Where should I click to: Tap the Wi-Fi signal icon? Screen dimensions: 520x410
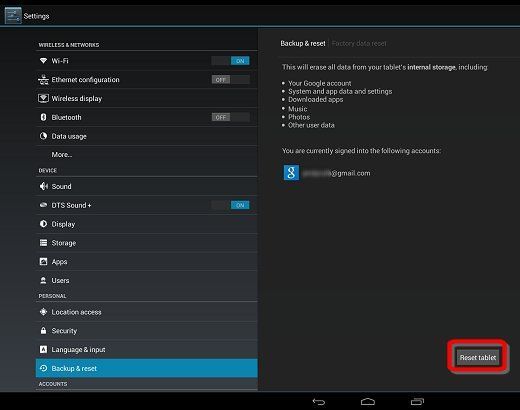point(43,61)
